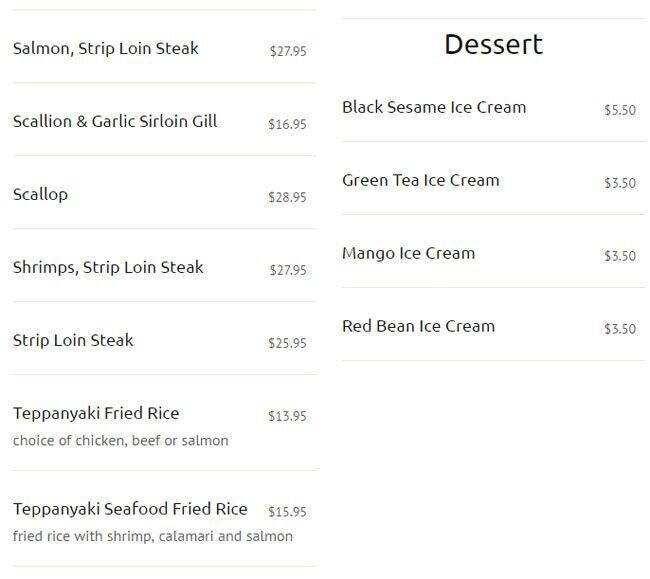Open the Teppanyaki Seafood Fried Rice item
This screenshot has width=650, height=579.
(x=130, y=509)
